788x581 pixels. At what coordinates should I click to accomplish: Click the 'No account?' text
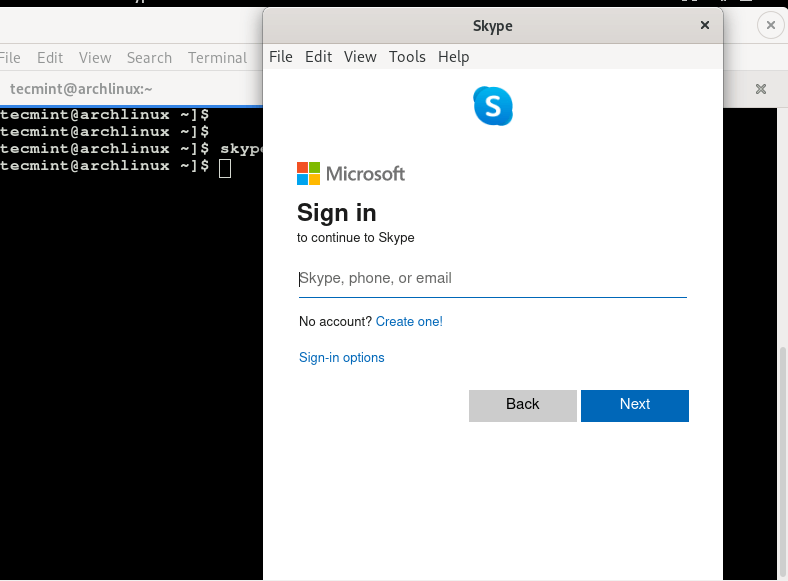335,322
